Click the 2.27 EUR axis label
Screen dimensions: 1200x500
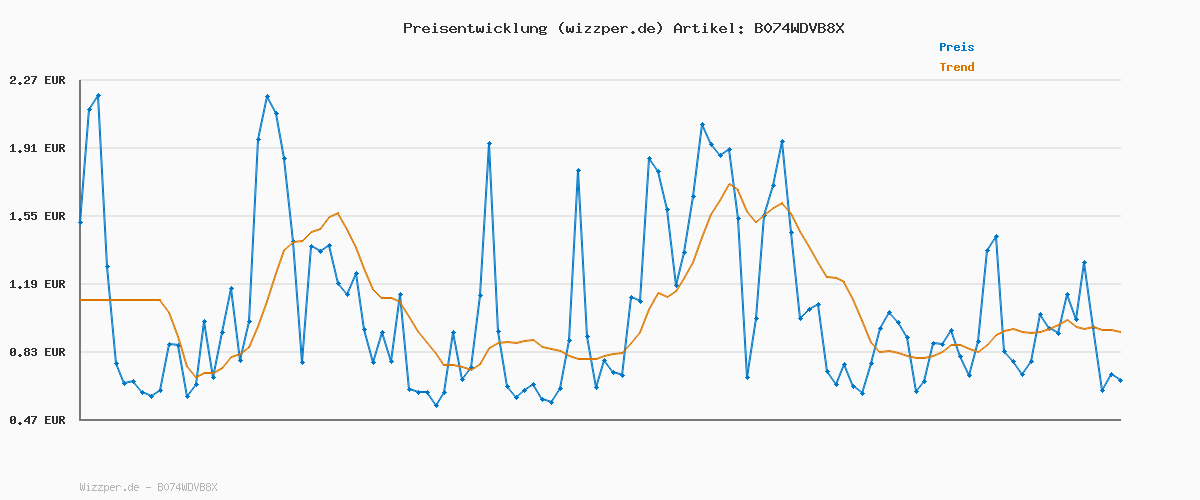click(36, 80)
